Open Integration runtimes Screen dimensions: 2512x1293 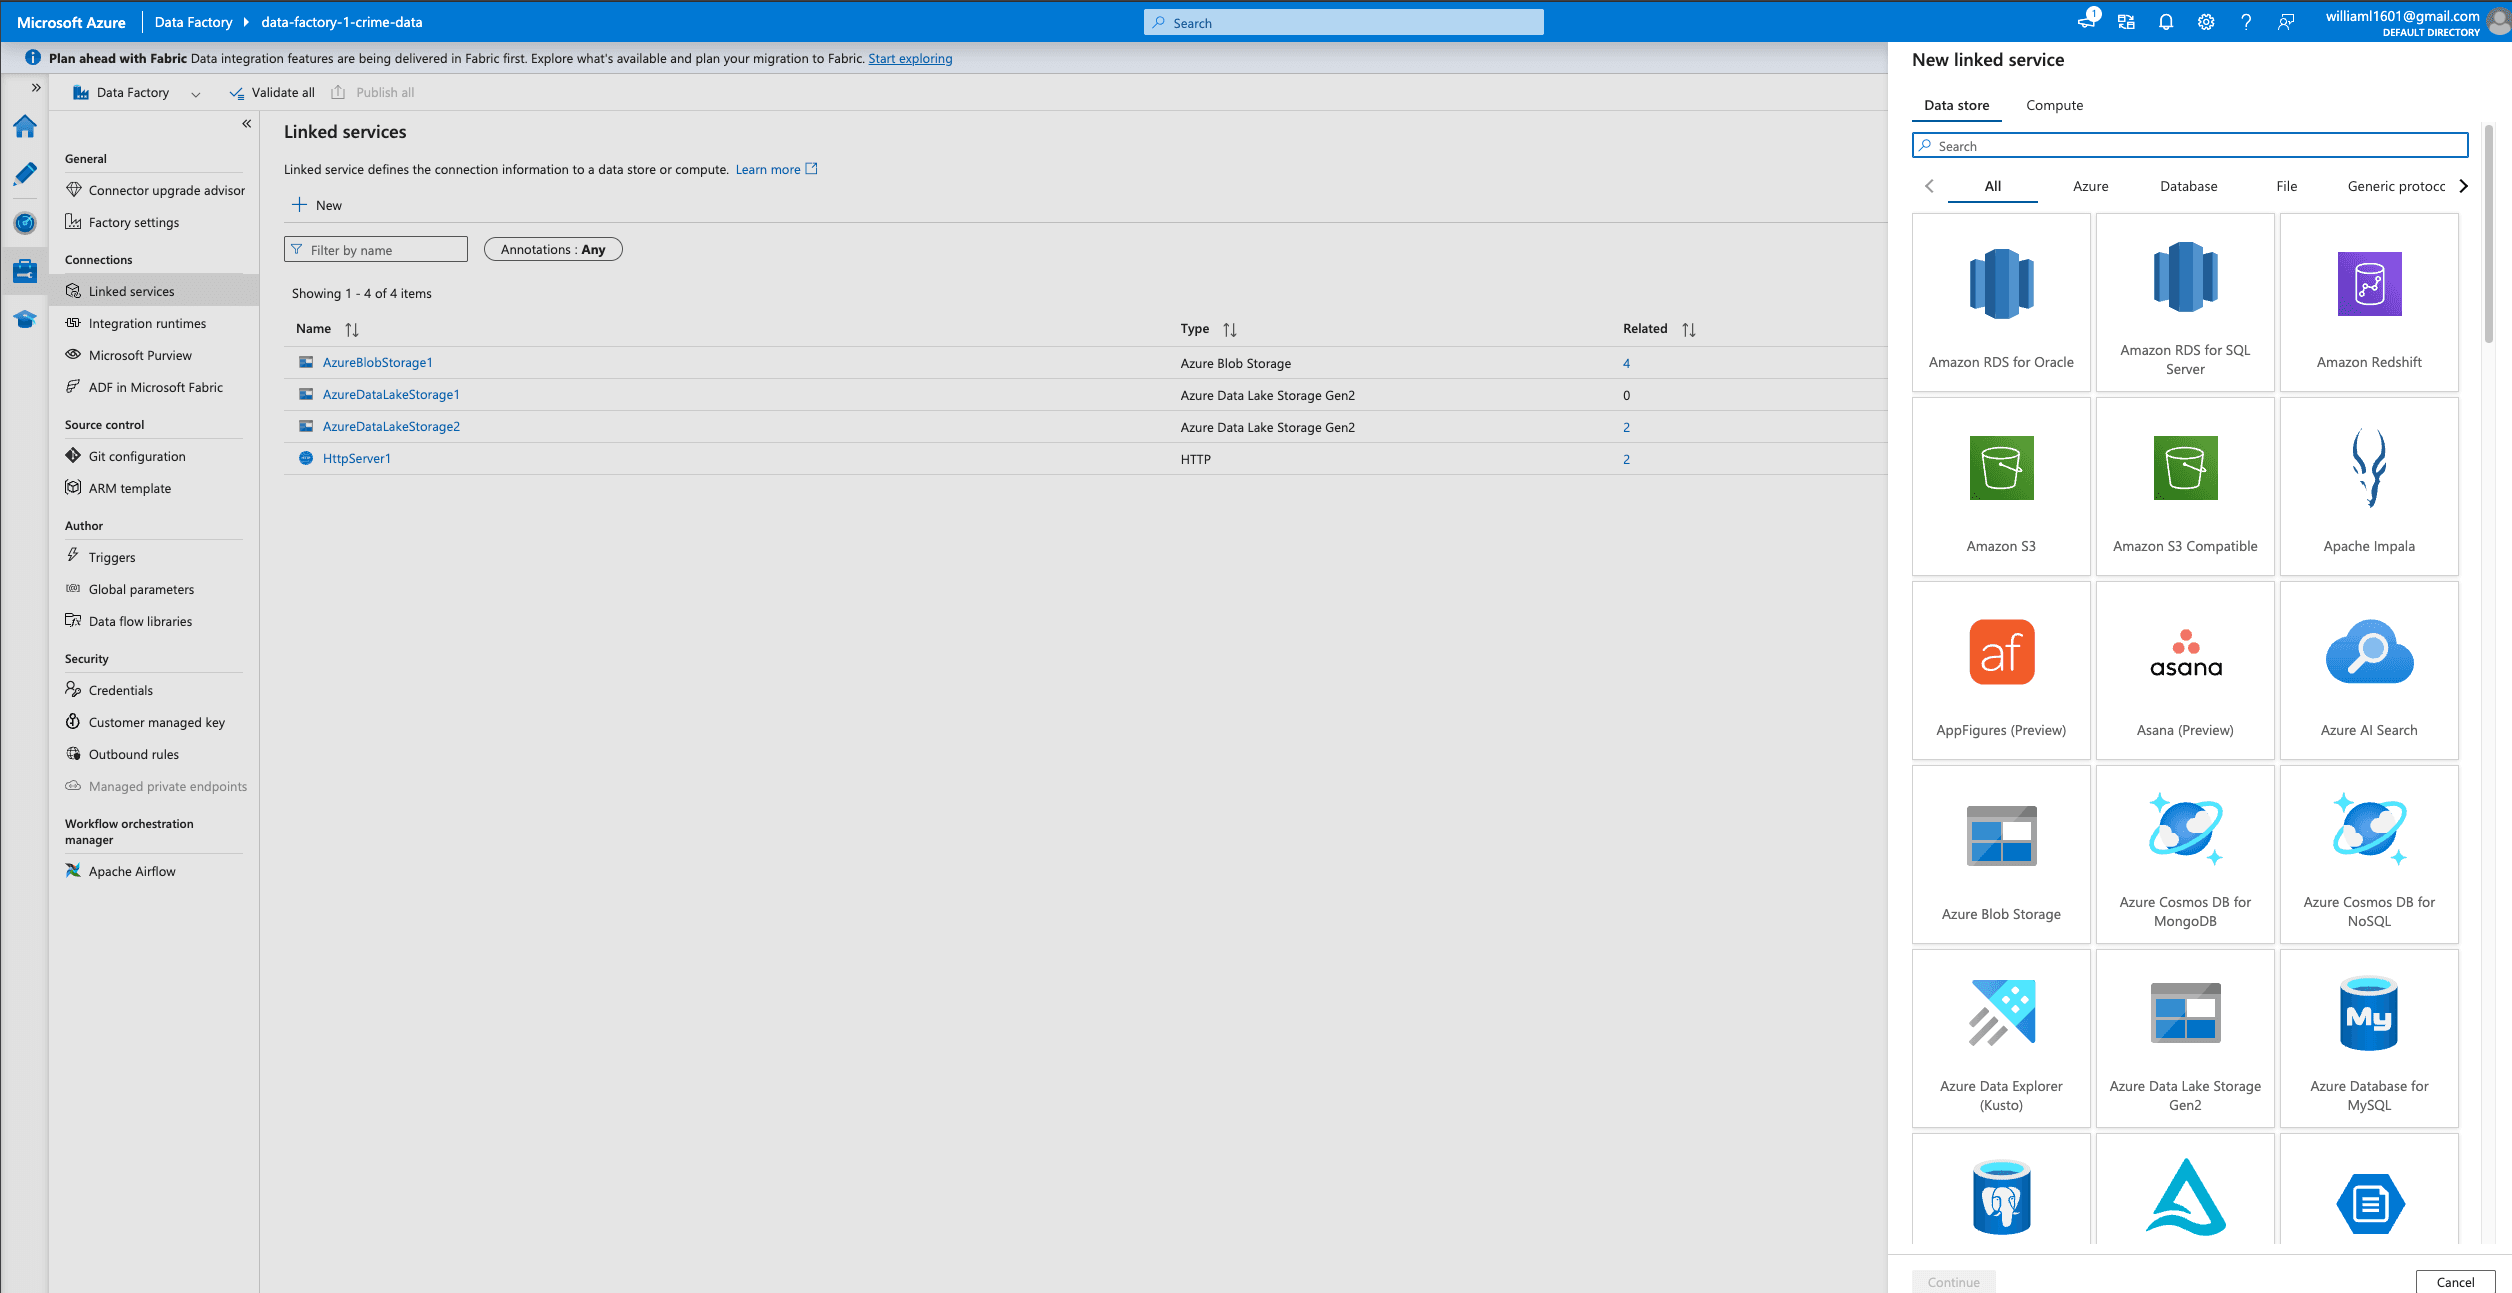coord(136,323)
